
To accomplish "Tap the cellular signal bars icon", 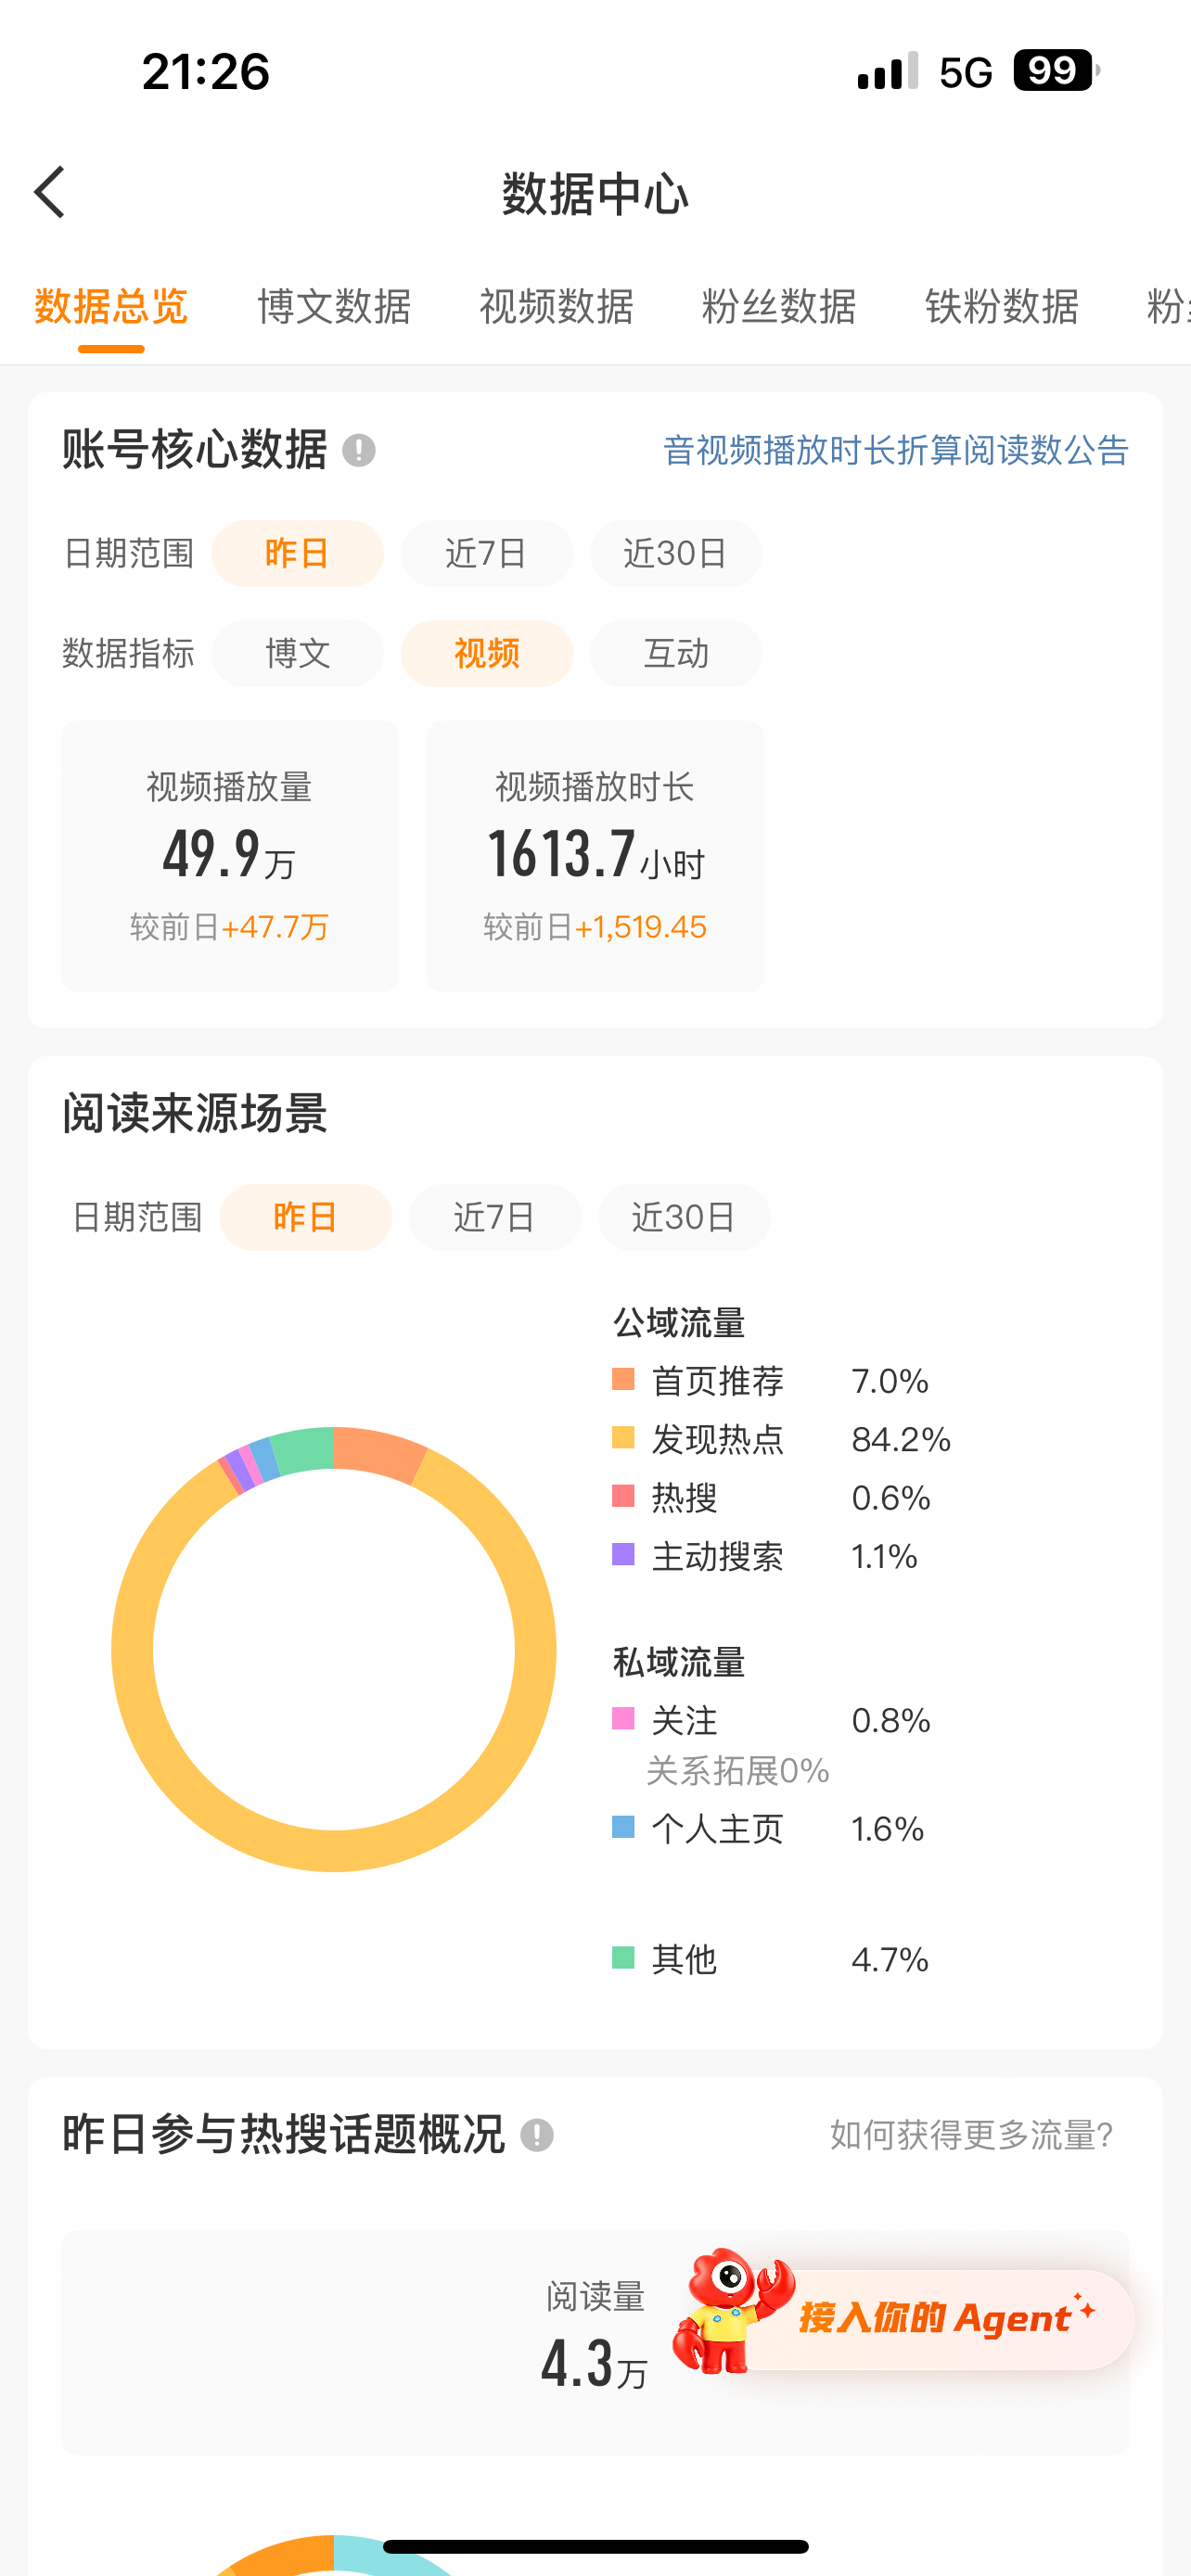I will click(888, 71).
